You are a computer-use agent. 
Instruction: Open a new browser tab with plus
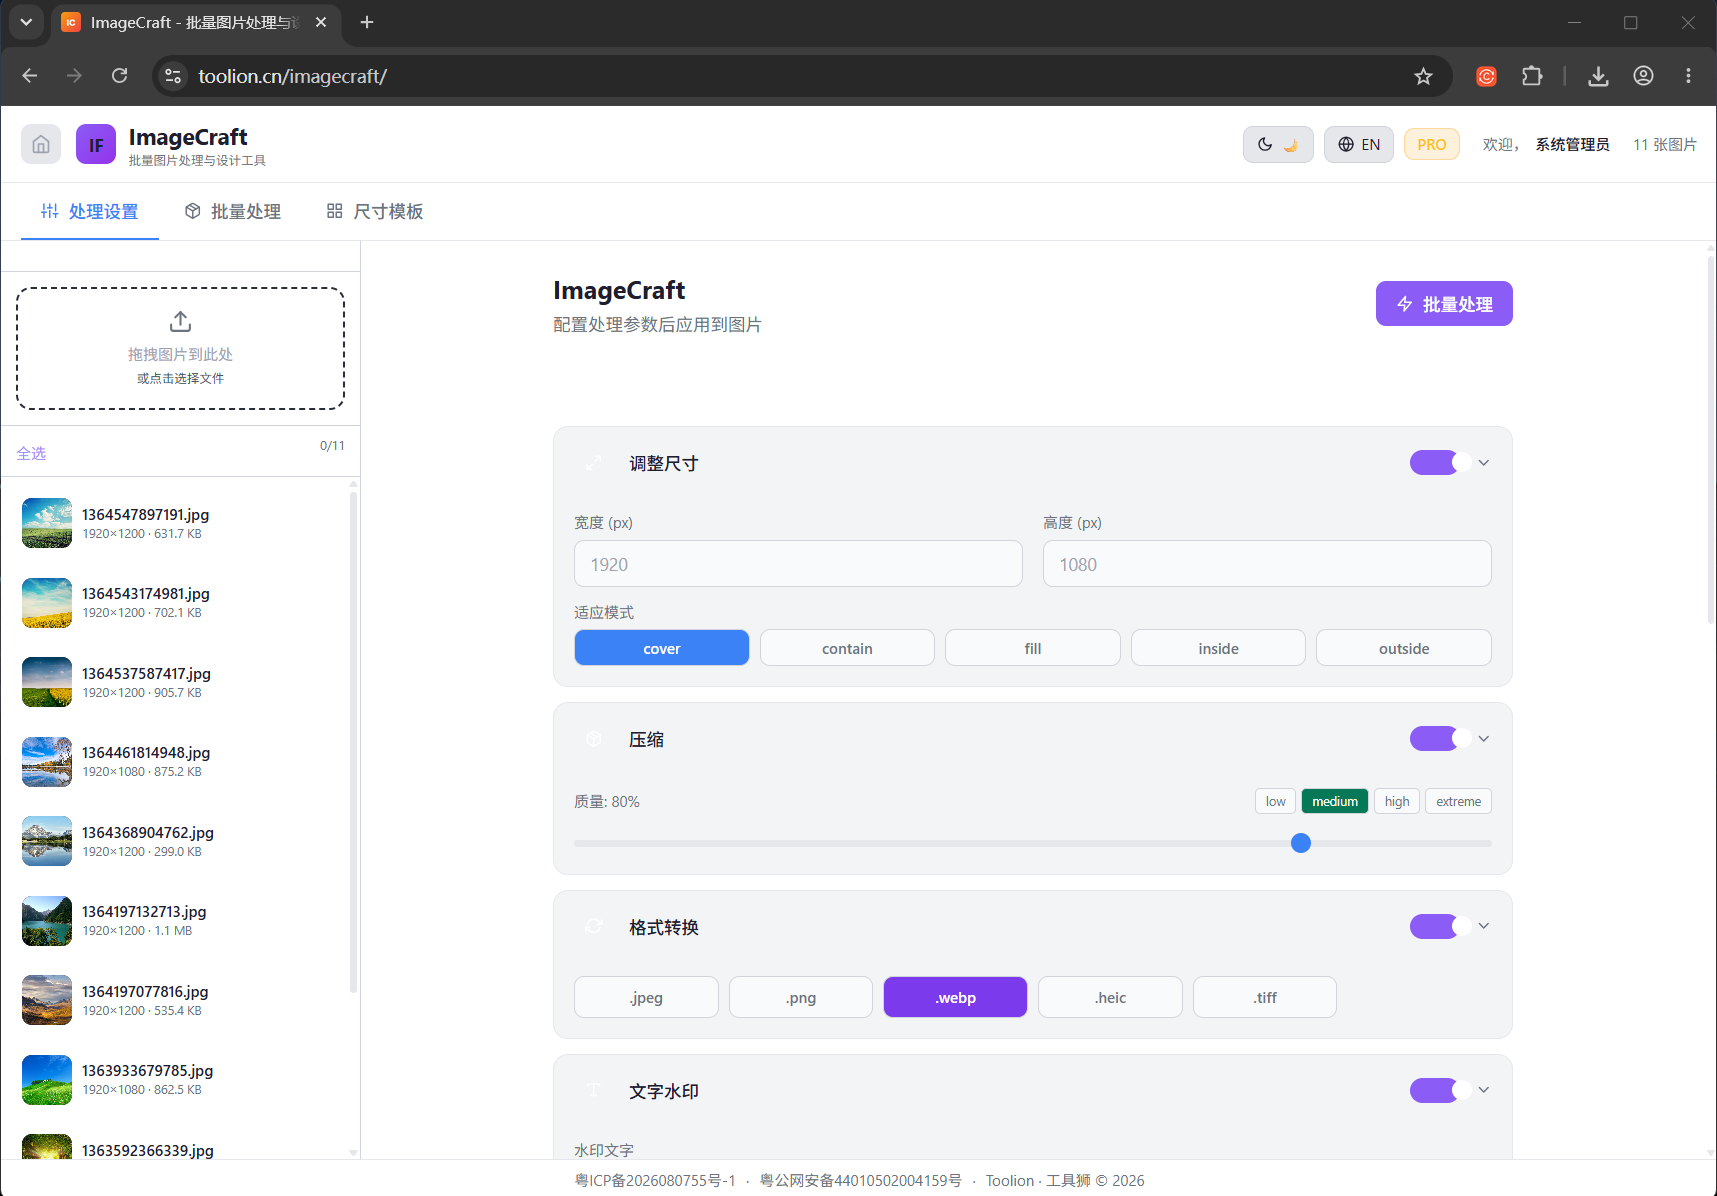coord(367,22)
